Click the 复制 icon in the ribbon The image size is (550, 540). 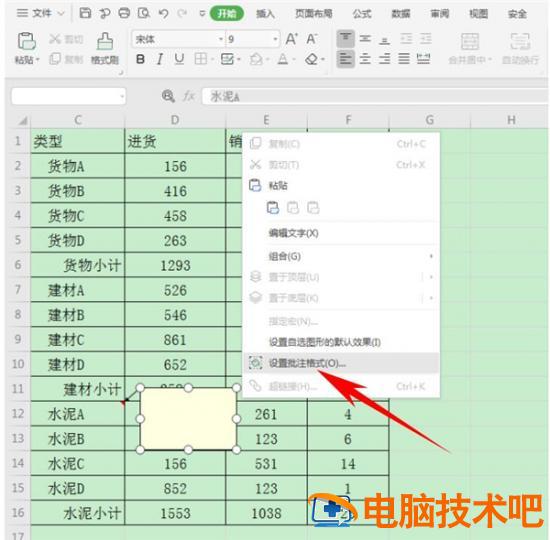click(55, 59)
